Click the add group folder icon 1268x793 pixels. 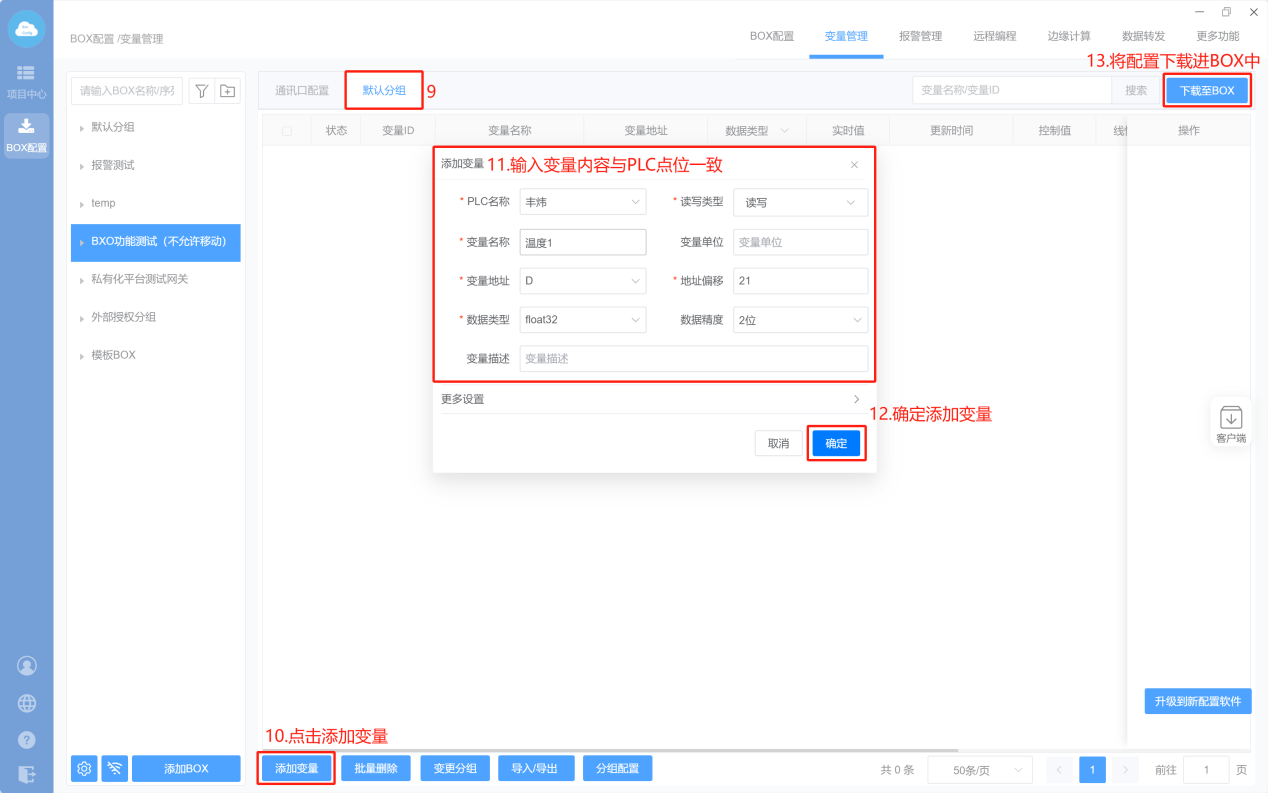pyautogui.click(x=228, y=91)
